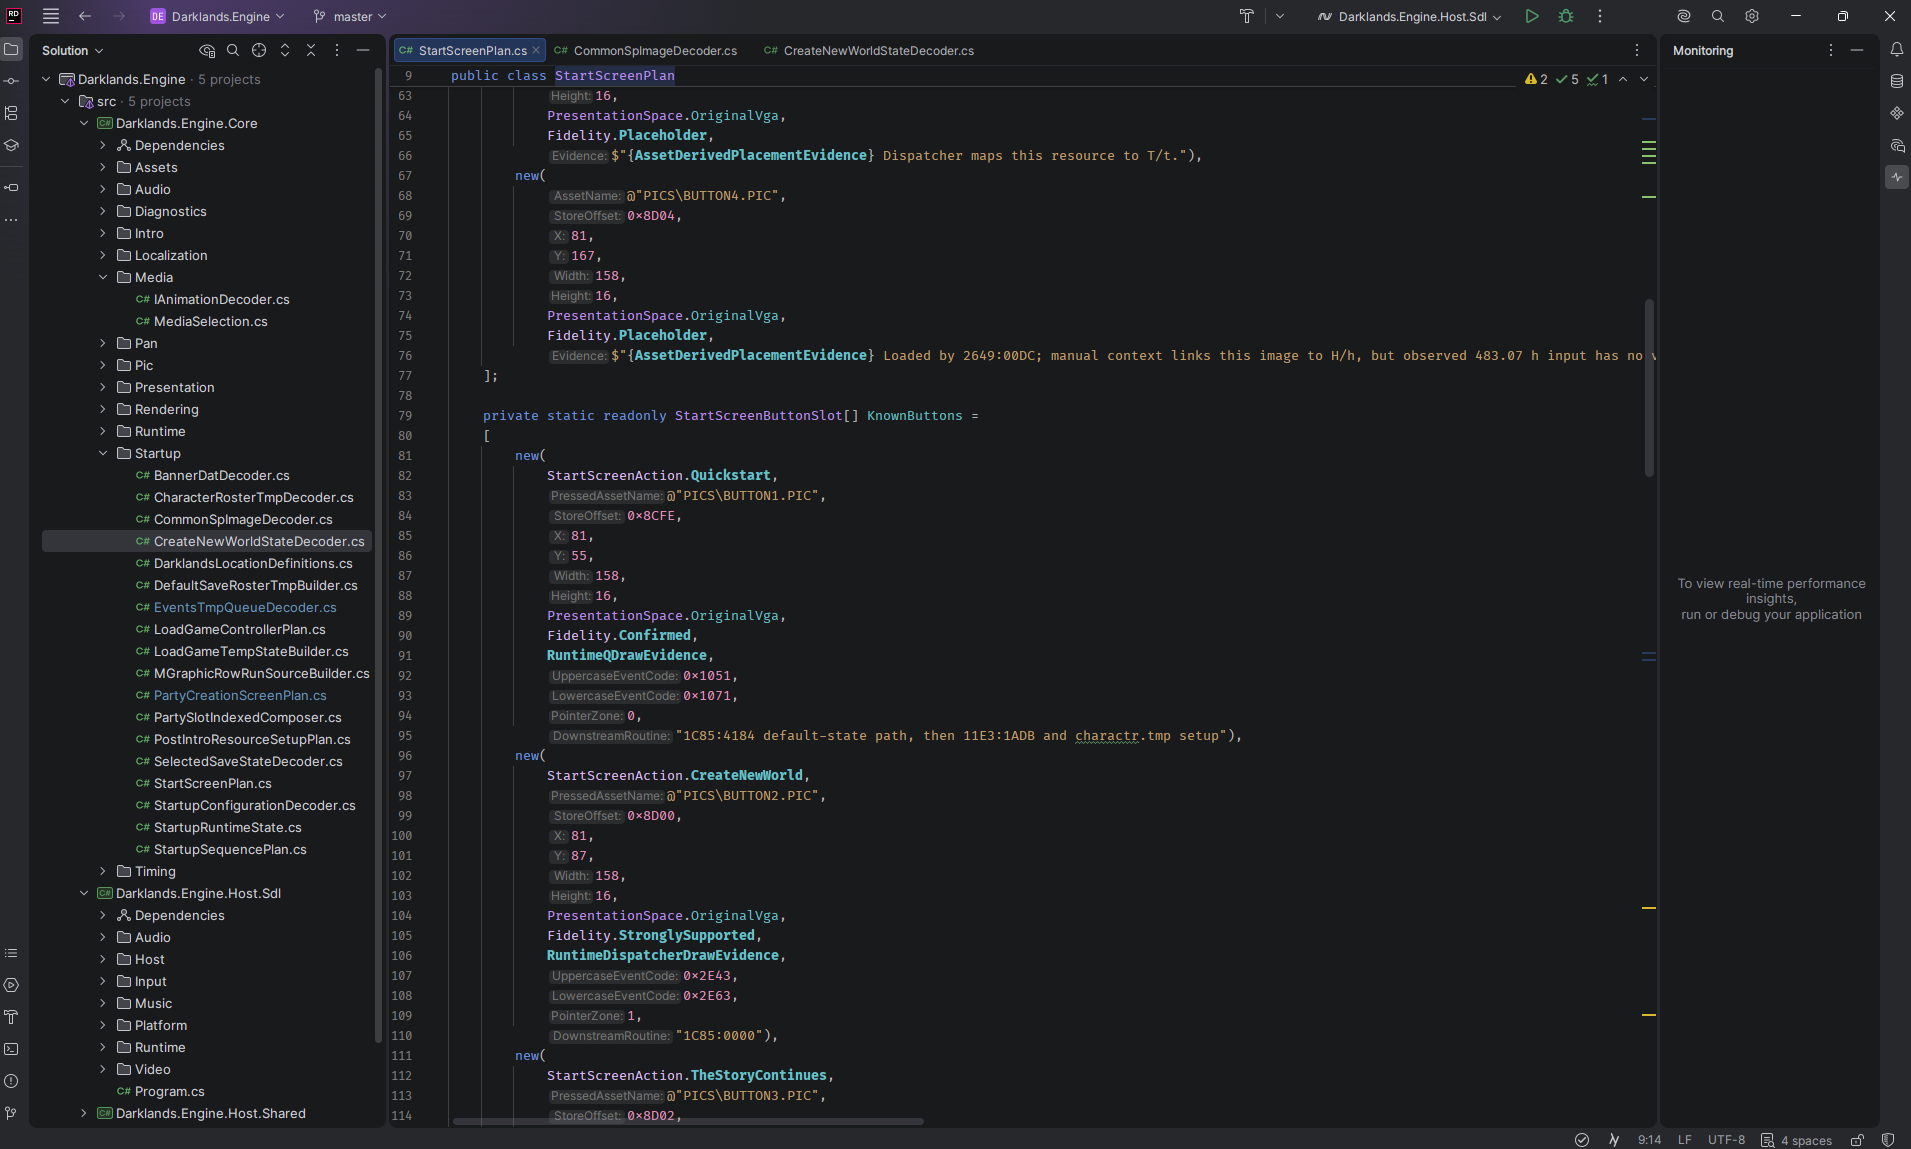Open Solution panel options menu
Image resolution: width=1911 pixels, height=1149 pixels.
tap(337, 50)
